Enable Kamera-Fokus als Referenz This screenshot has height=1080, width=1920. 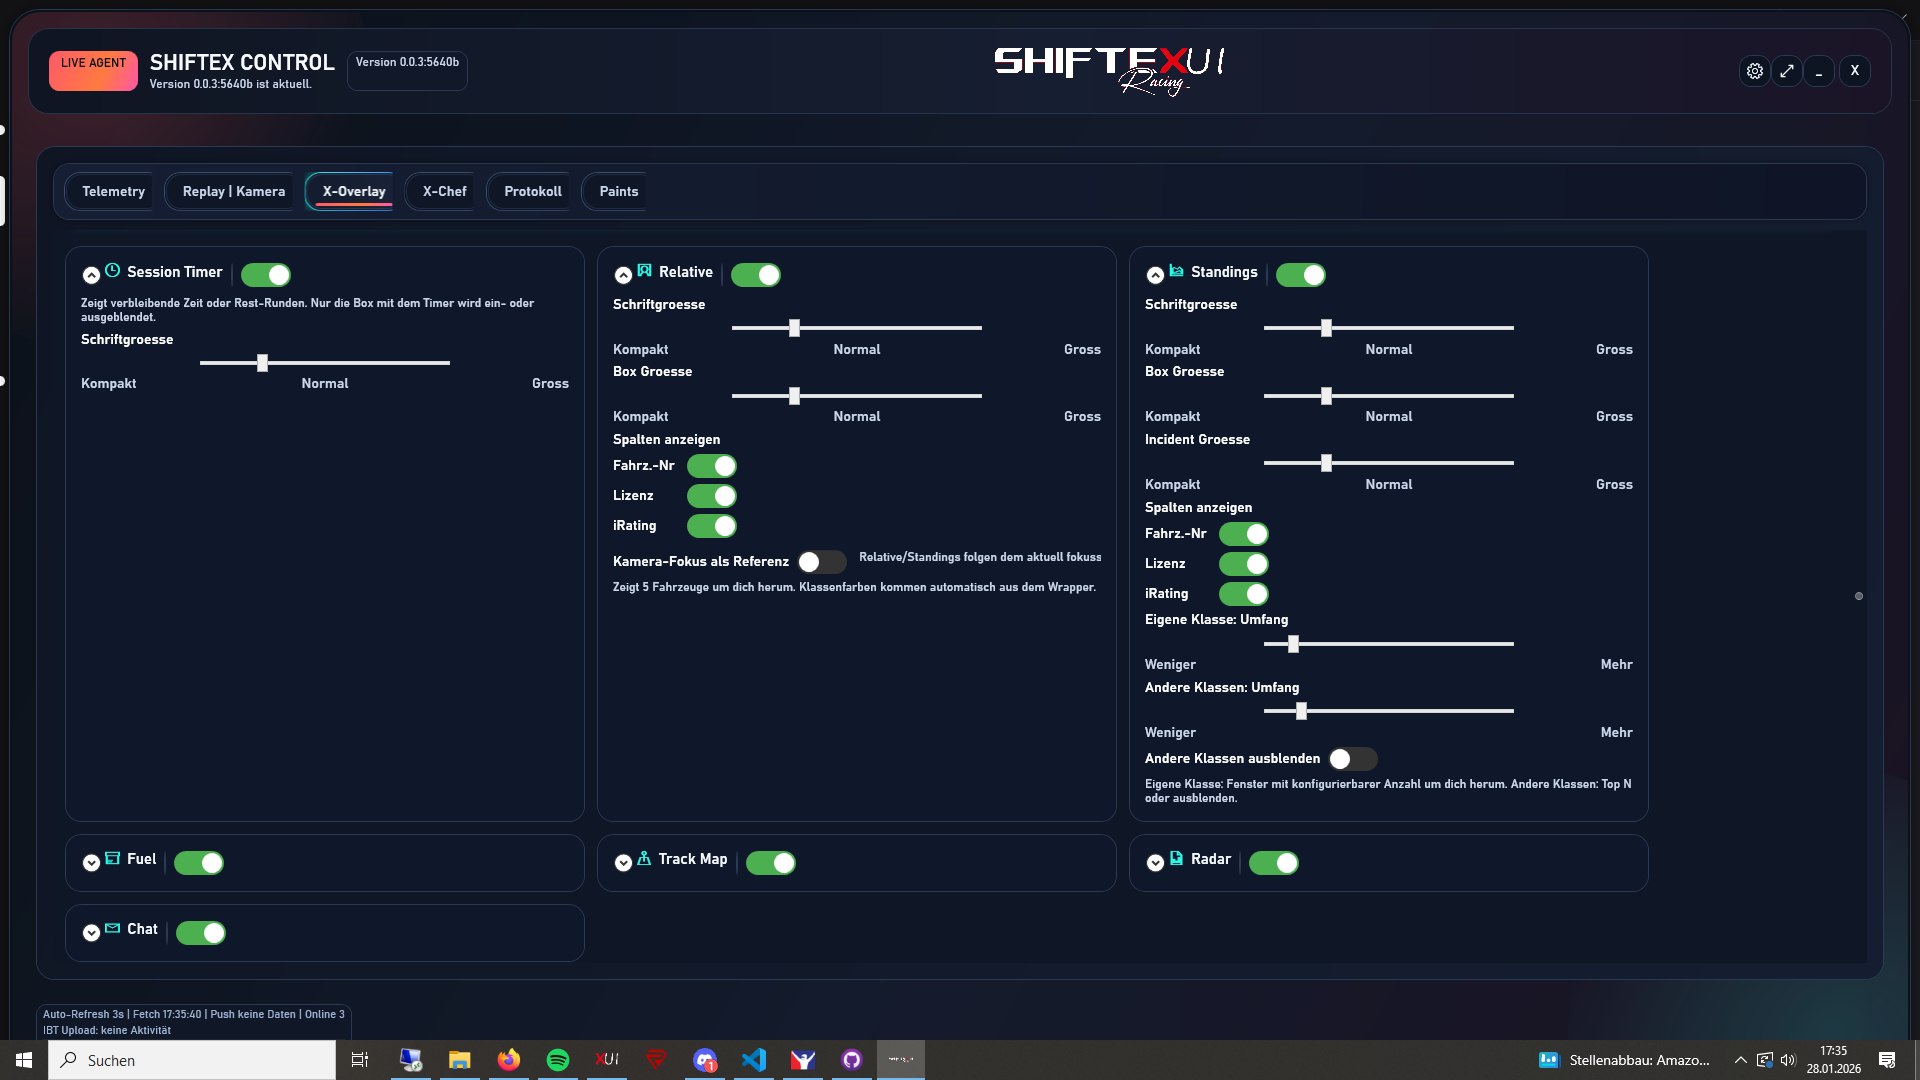(822, 562)
